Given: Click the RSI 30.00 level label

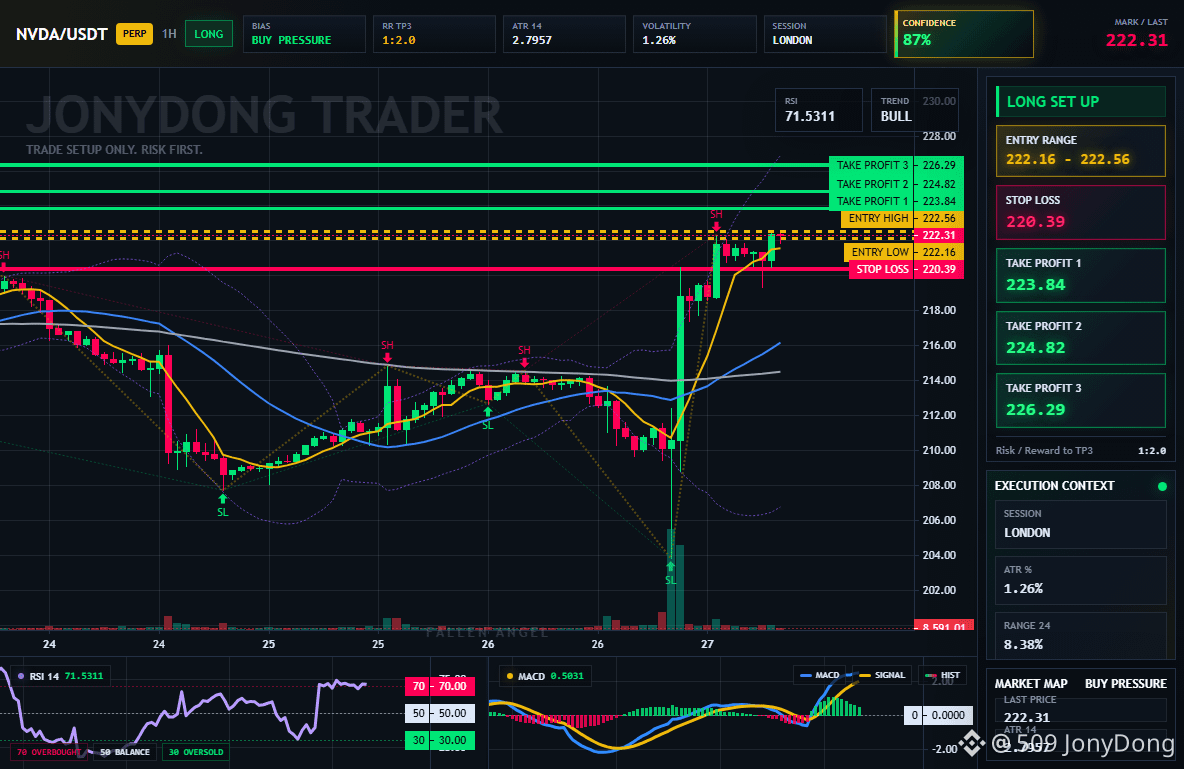Looking at the screenshot, I should point(440,740).
